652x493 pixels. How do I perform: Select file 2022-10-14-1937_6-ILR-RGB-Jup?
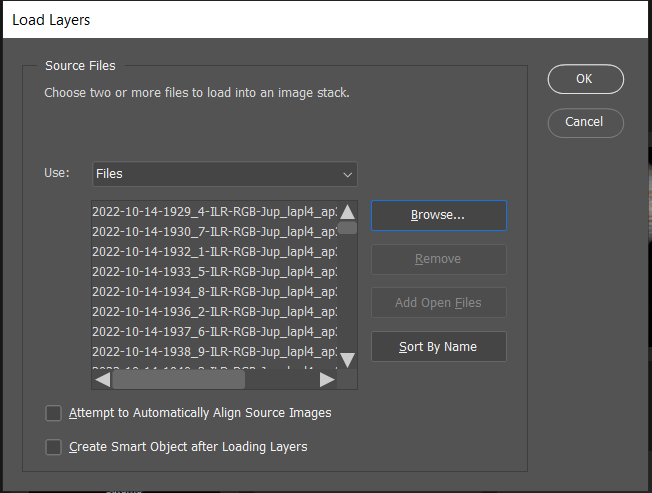[215, 332]
